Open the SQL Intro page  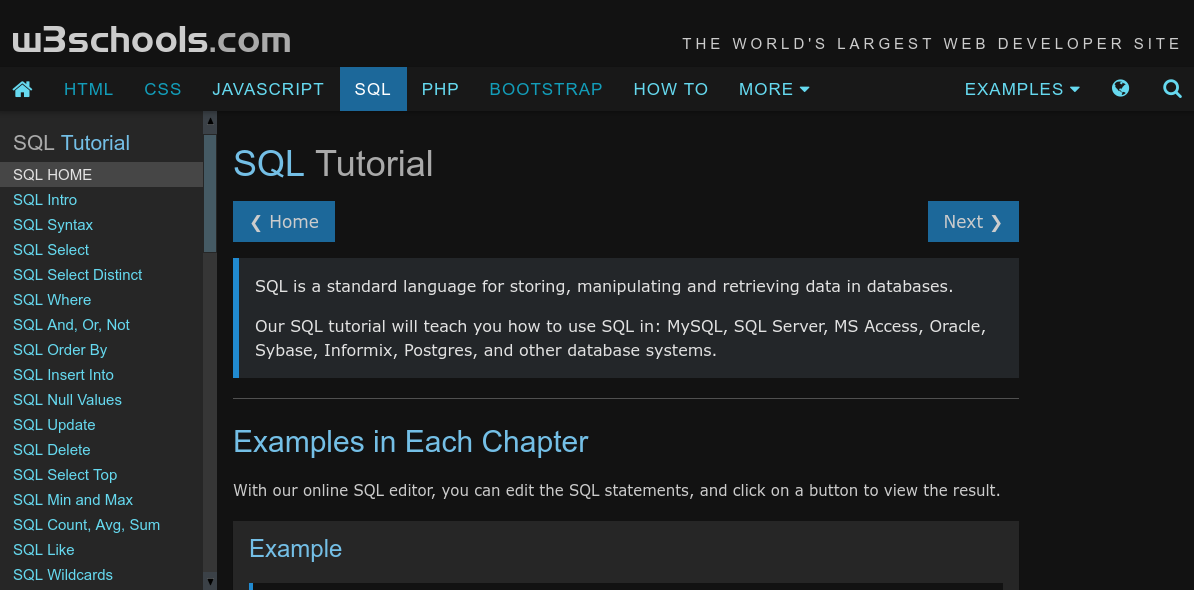45,199
